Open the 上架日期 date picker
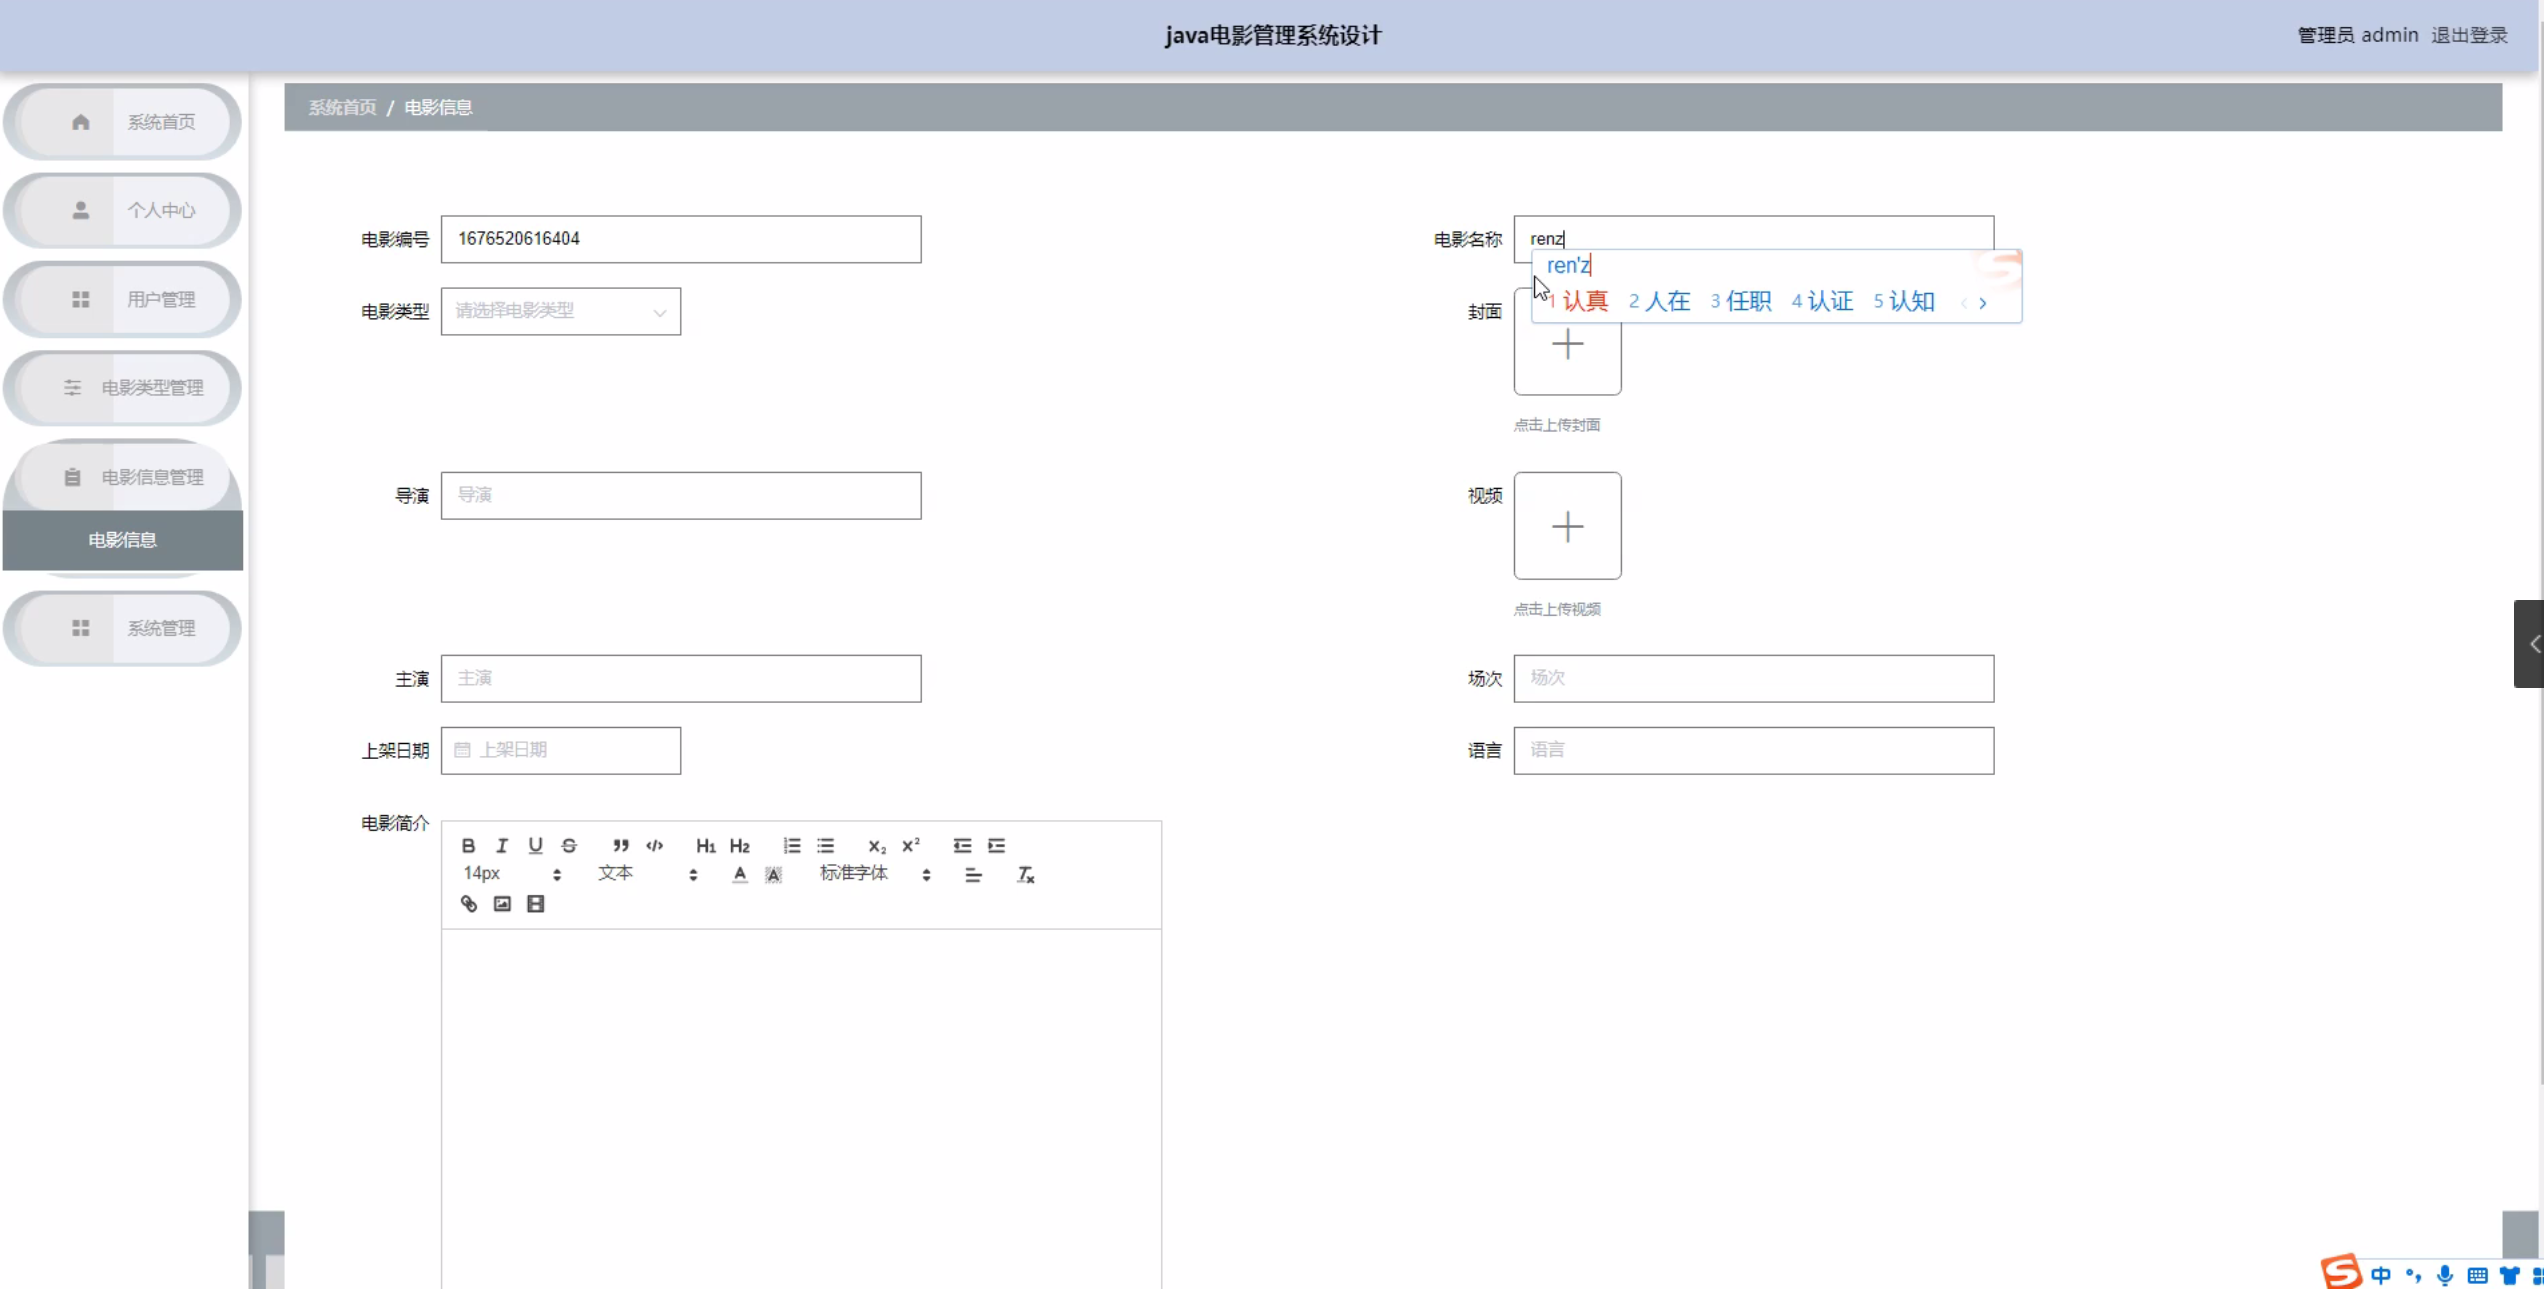The image size is (2544, 1289). [x=561, y=750]
